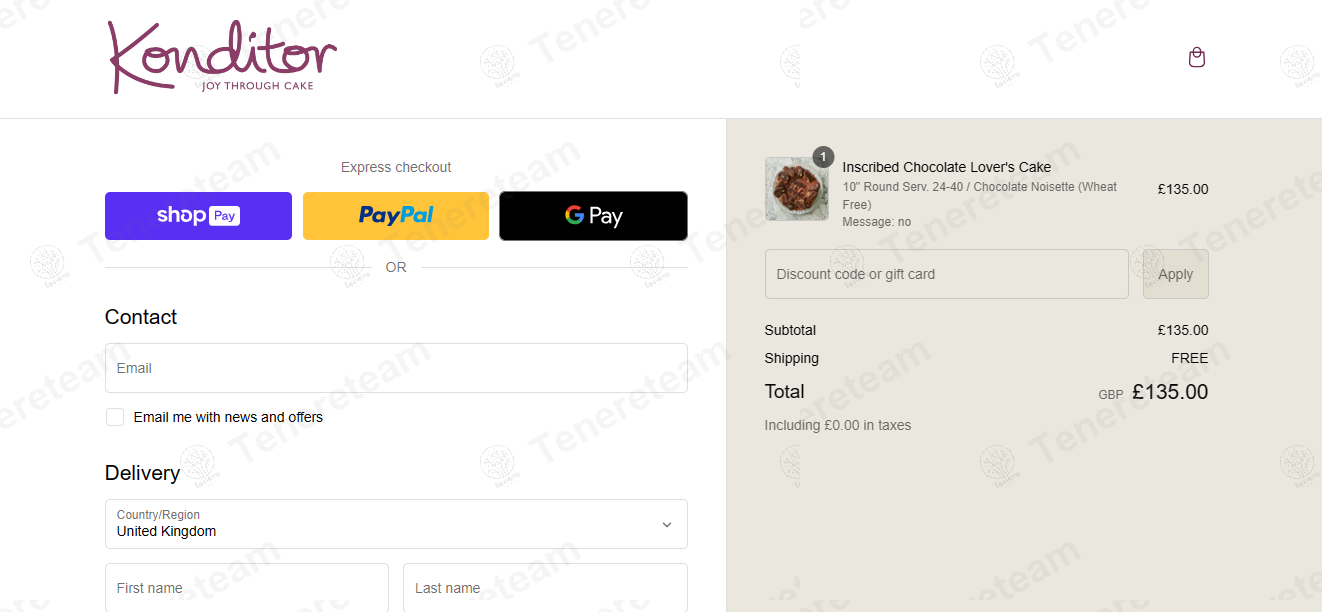Focus the Email input field
The height and width of the screenshot is (612, 1322).
click(x=396, y=368)
